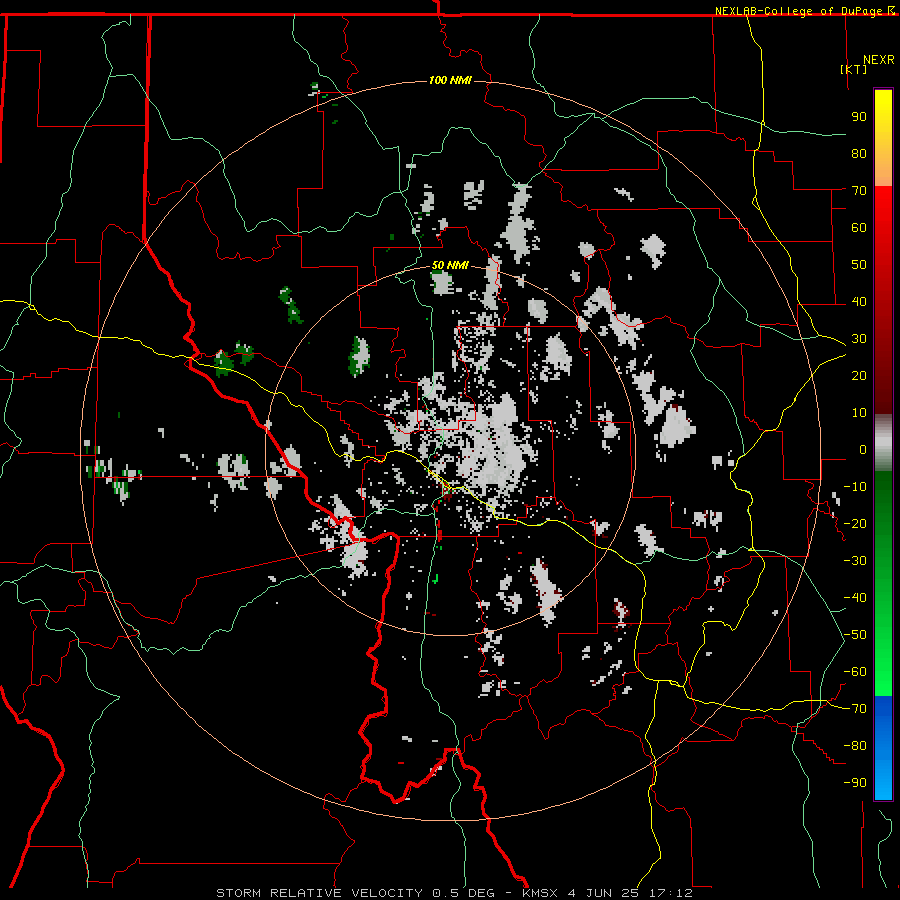The height and width of the screenshot is (900, 900).
Task: Click the 40 value on velocity scale
Action: (x=859, y=301)
